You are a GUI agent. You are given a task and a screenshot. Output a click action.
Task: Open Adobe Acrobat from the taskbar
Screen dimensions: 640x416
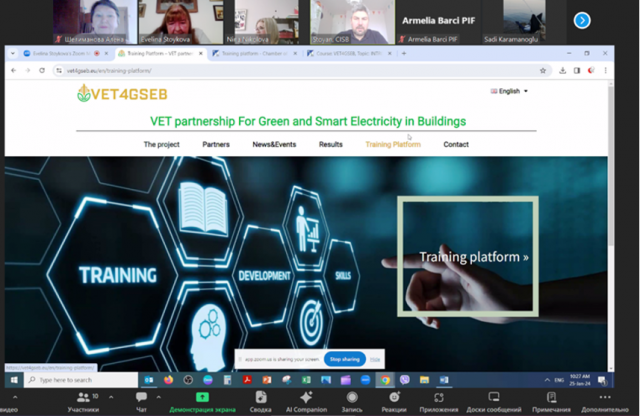(x=247, y=380)
